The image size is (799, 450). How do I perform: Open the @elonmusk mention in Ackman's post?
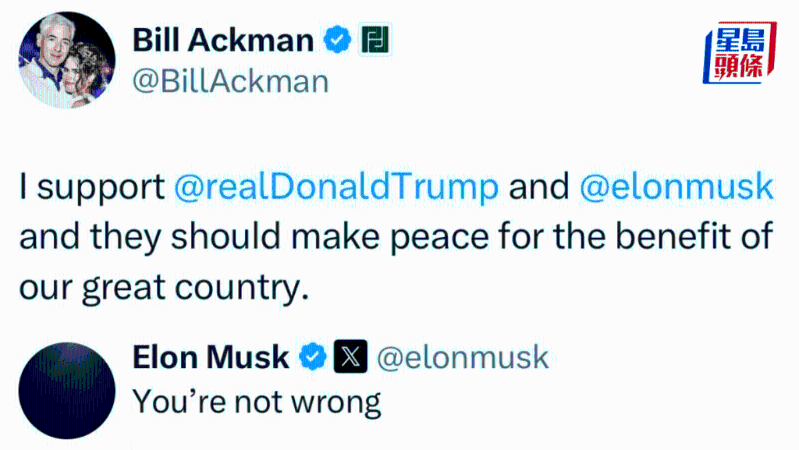(x=676, y=187)
